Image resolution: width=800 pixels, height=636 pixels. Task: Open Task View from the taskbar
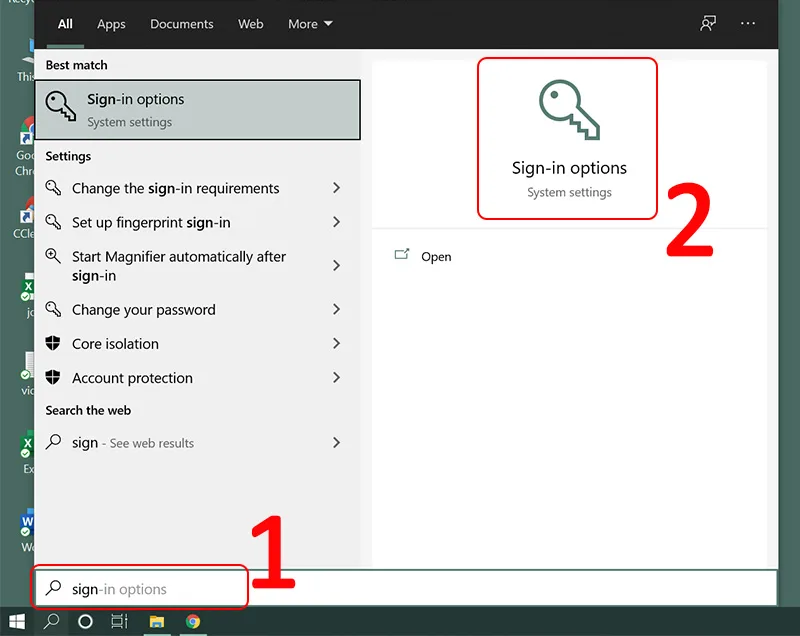pyautogui.click(x=120, y=621)
